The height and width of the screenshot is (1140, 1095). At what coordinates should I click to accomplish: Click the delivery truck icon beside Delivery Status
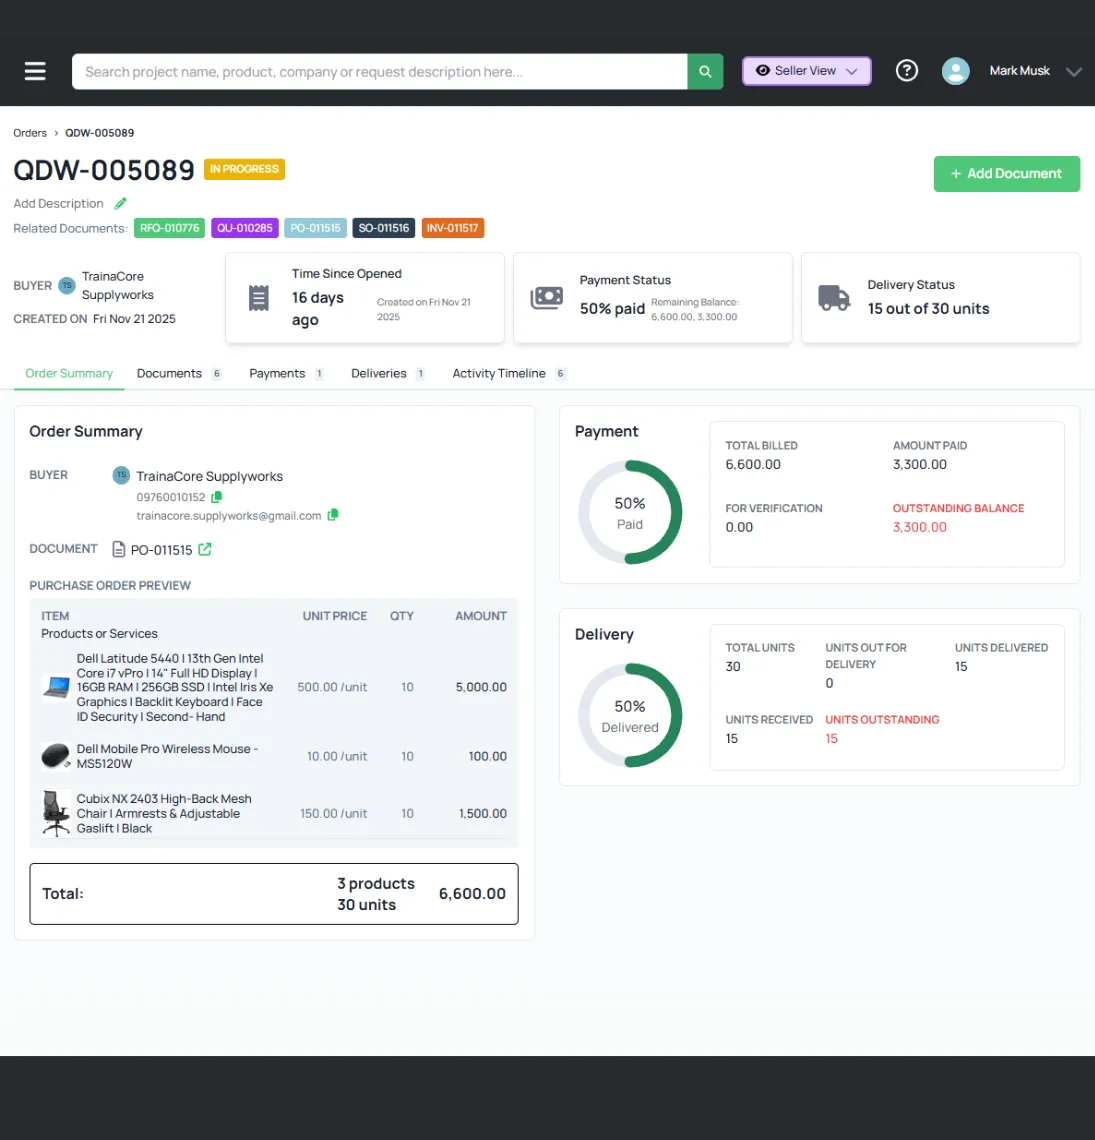pyautogui.click(x=834, y=298)
